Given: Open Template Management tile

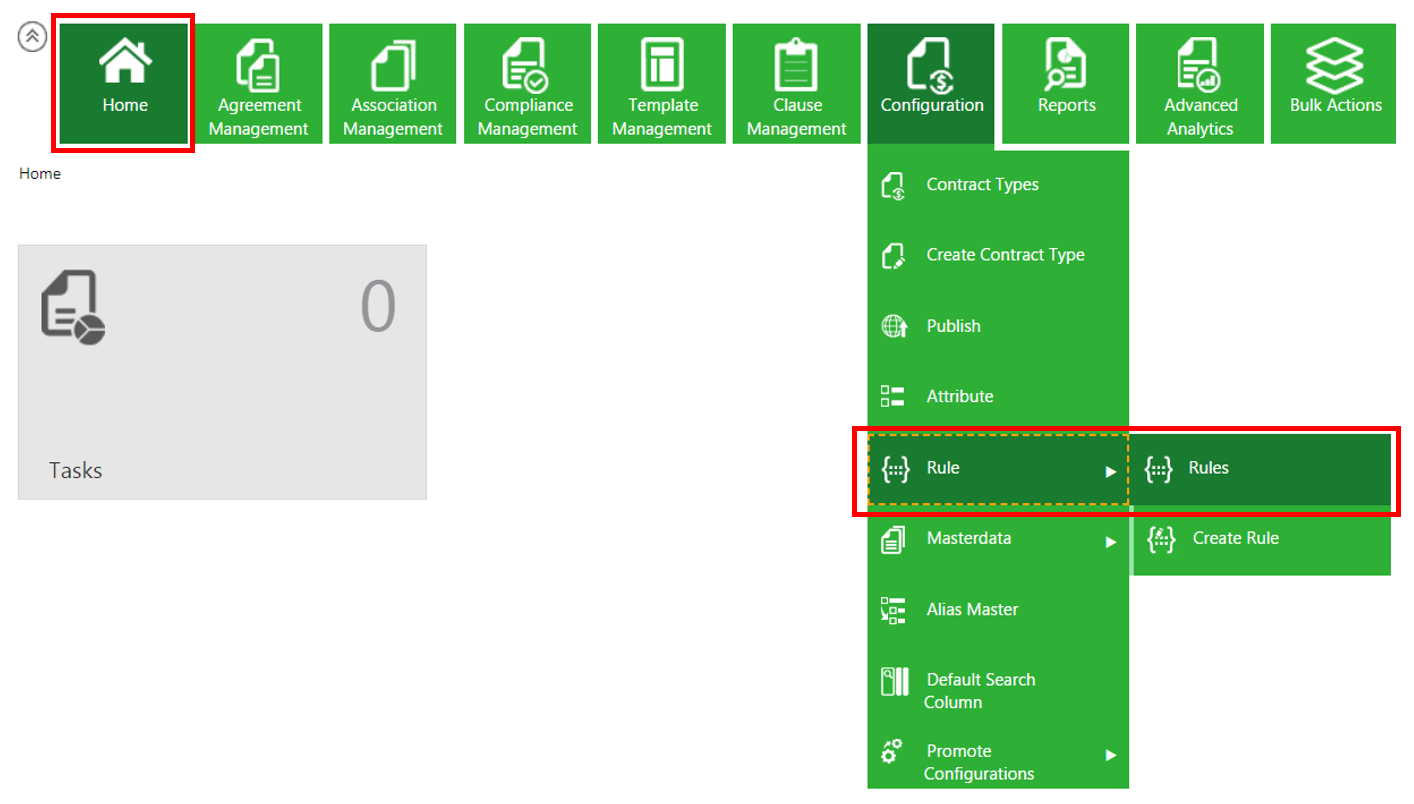Looking at the screenshot, I should (662, 85).
